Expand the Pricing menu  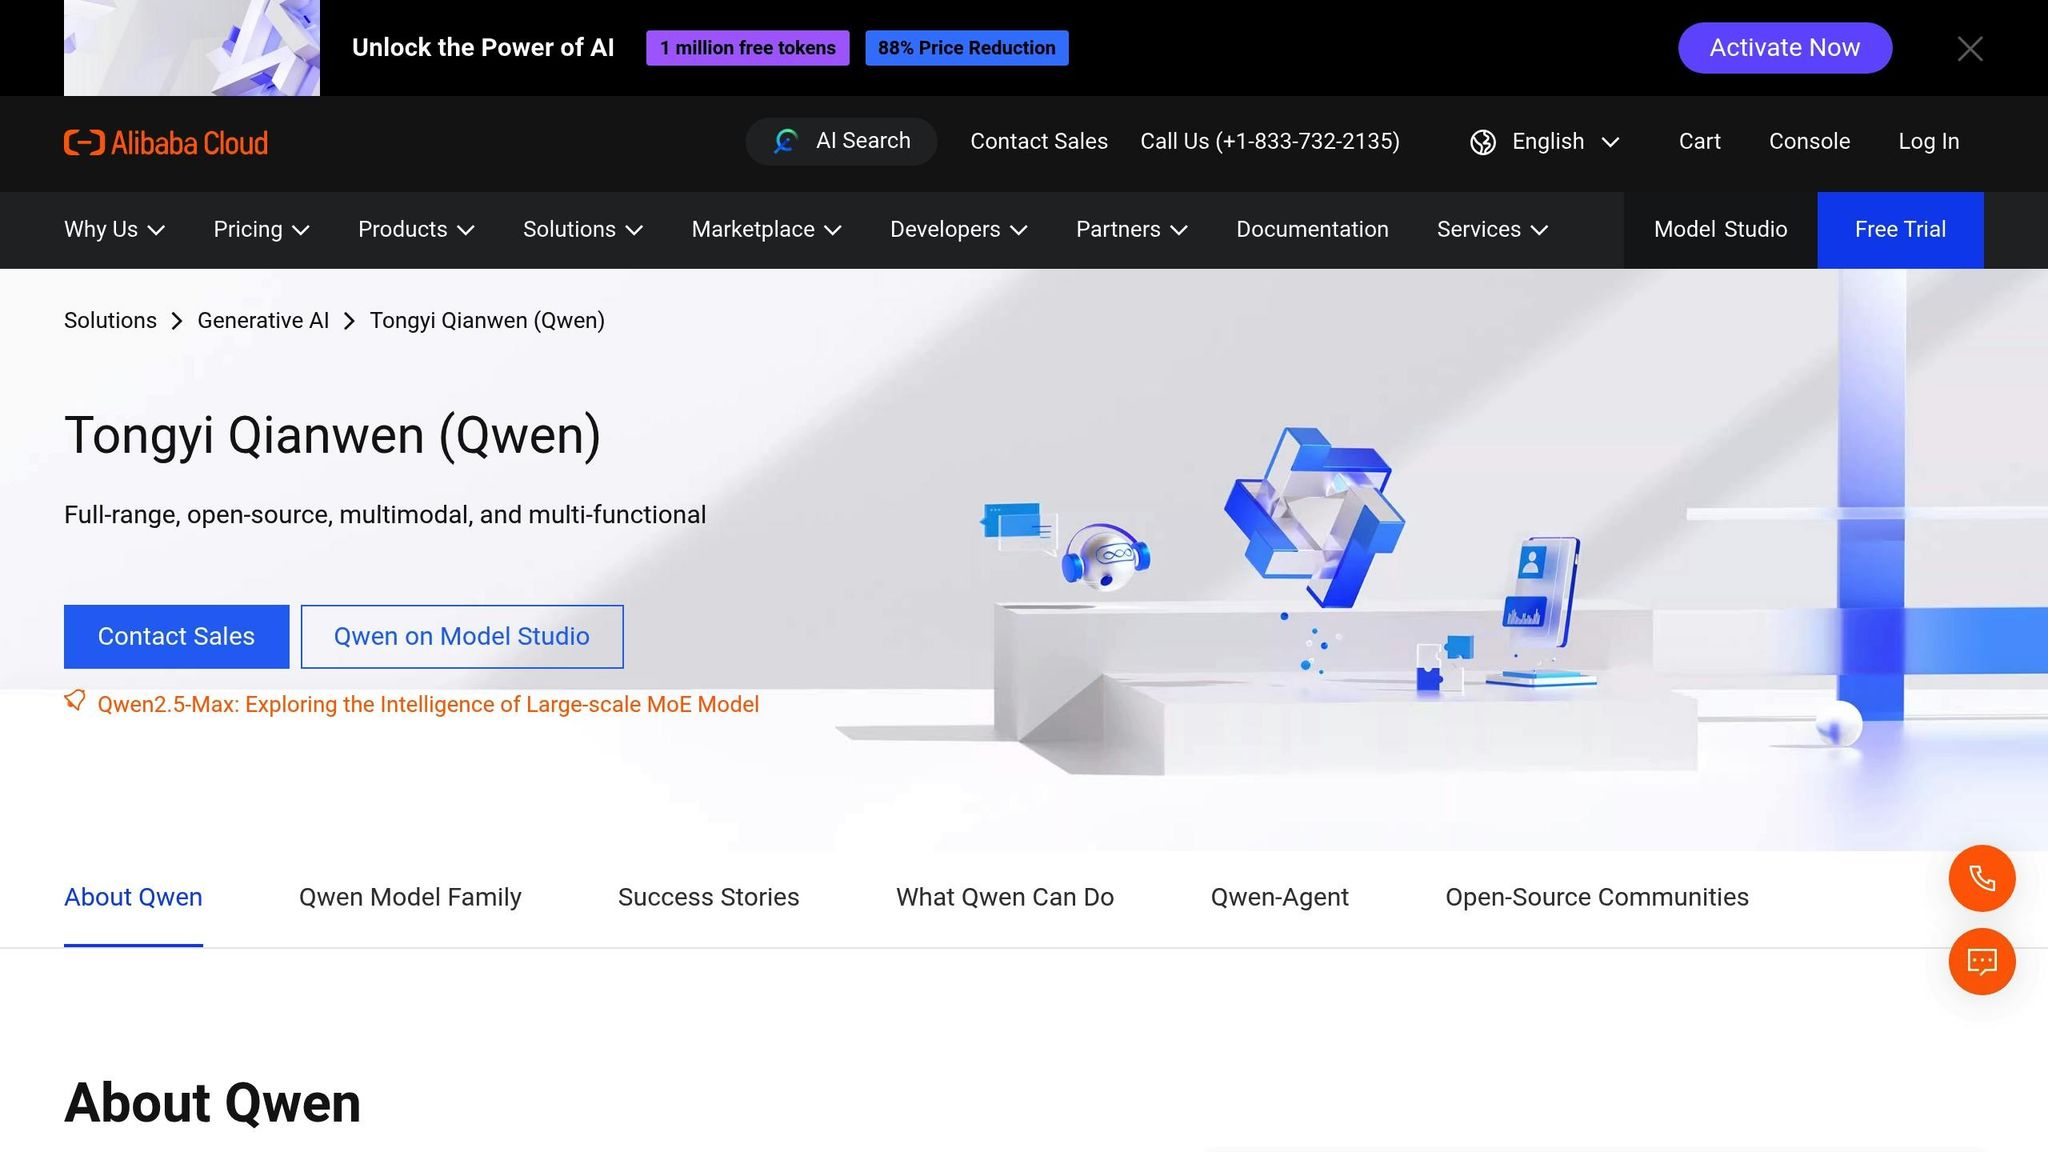(262, 230)
